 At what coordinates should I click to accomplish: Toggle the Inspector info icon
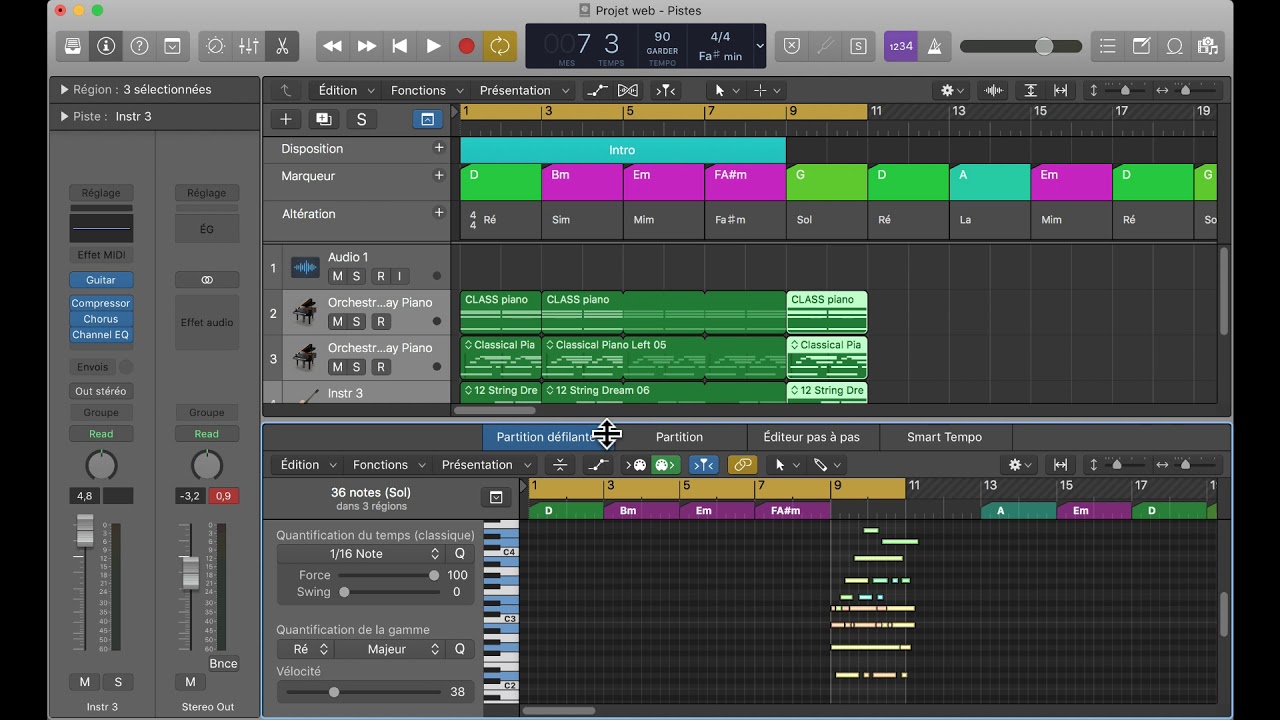[x=106, y=46]
